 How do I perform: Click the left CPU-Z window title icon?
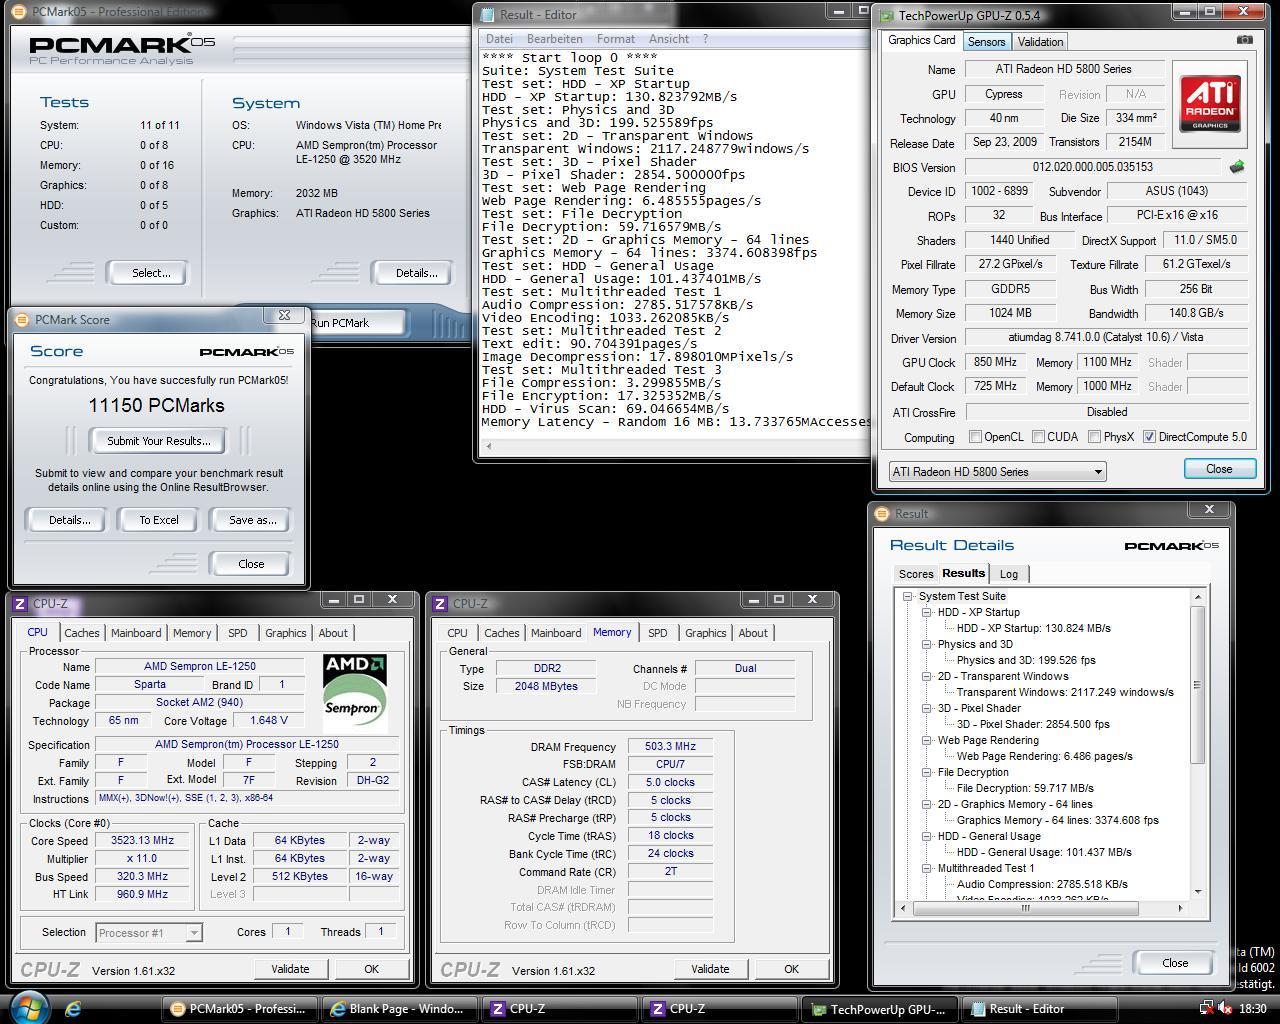click(x=20, y=603)
